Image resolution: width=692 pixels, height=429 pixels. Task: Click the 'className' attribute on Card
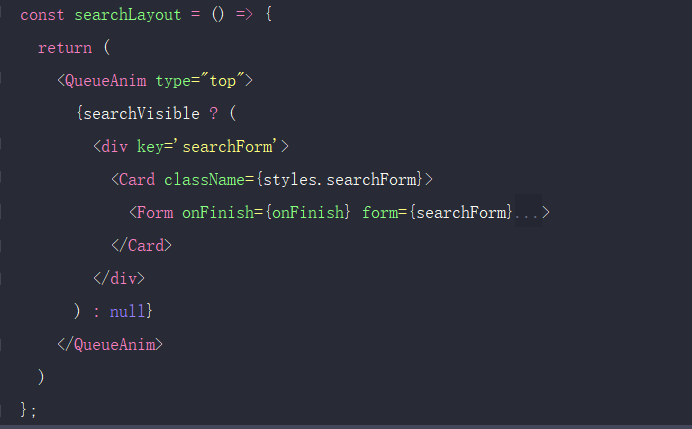(204, 180)
